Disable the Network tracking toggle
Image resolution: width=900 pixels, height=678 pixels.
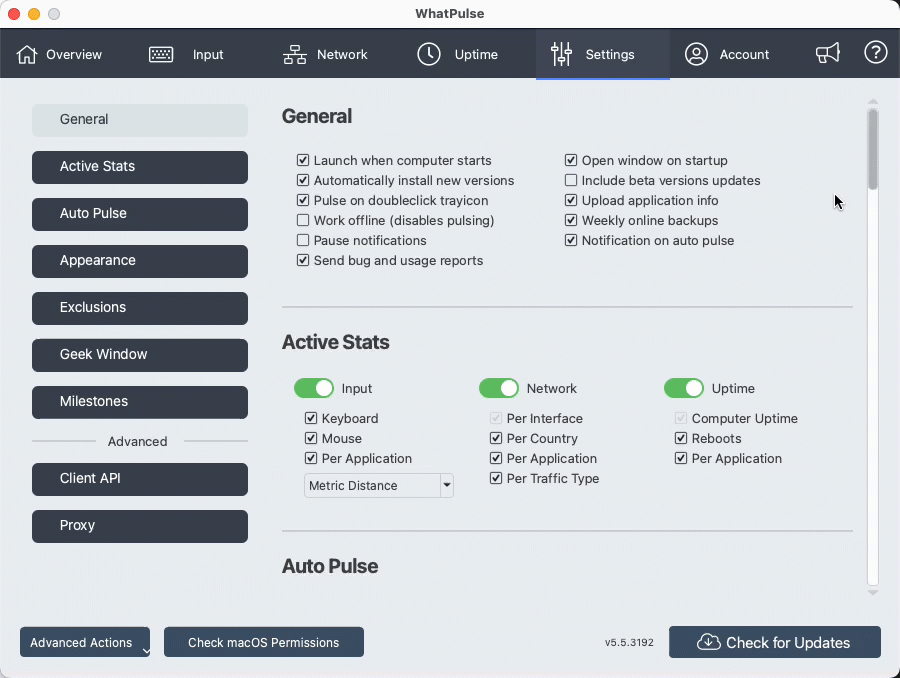[x=499, y=388]
